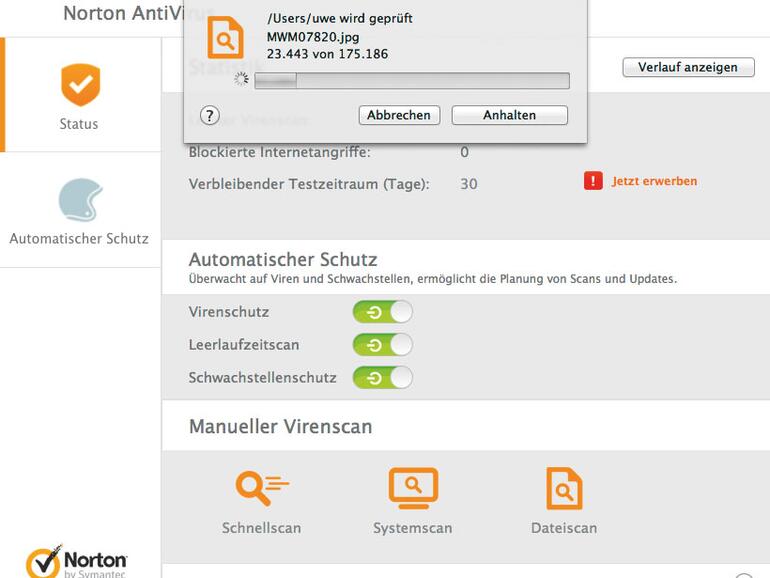Screen dimensions: 770x578
Task: Toggle the Leerlaufzeitscan switch
Action: (x=383, y=345)
